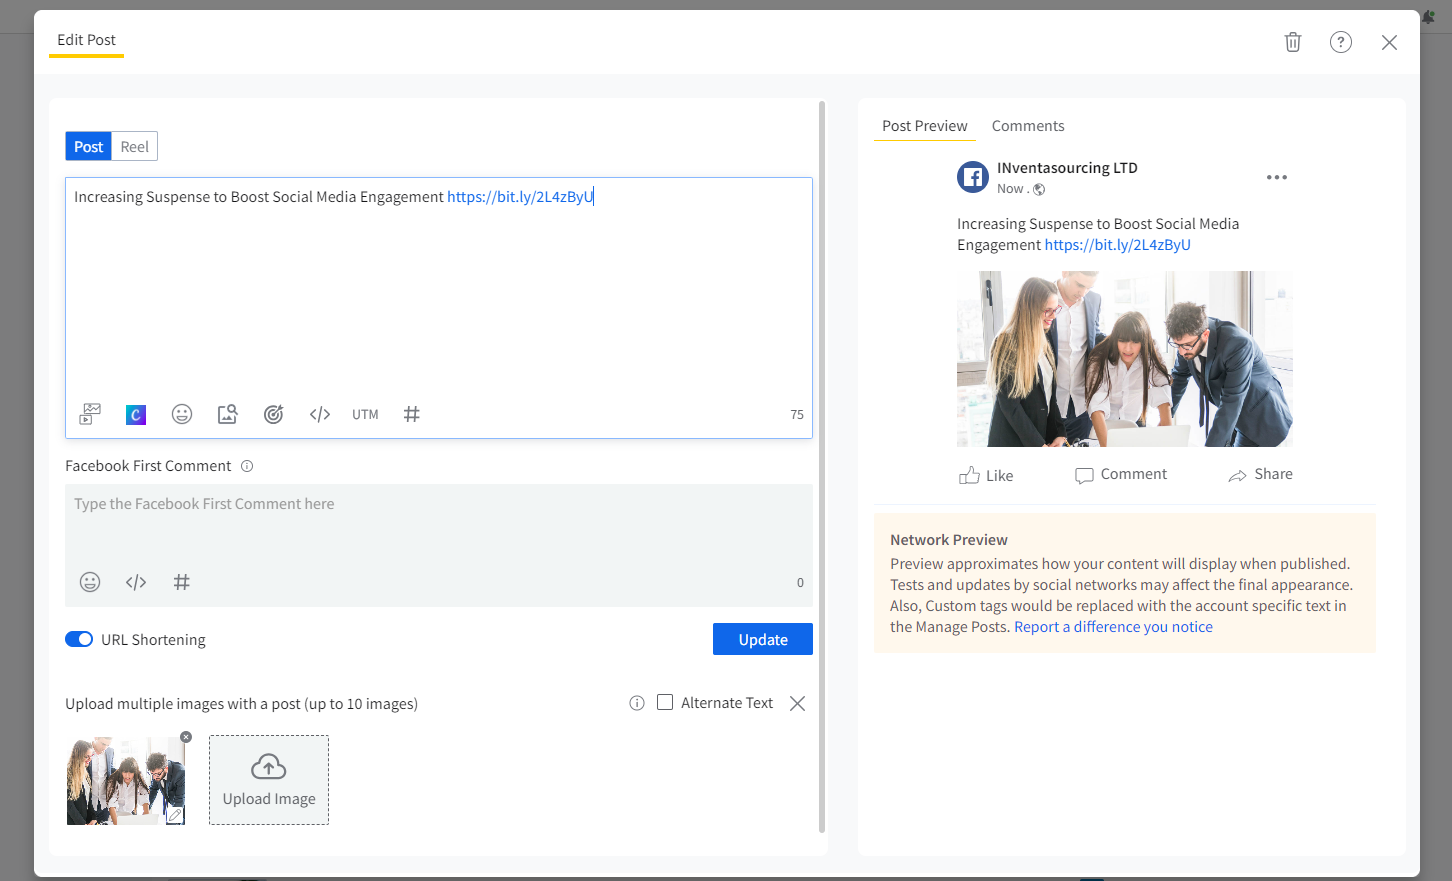Delete post using trash icon
Image resolution: width=1452 pixels, height=881 pixels.
(x=1293, y=42)
